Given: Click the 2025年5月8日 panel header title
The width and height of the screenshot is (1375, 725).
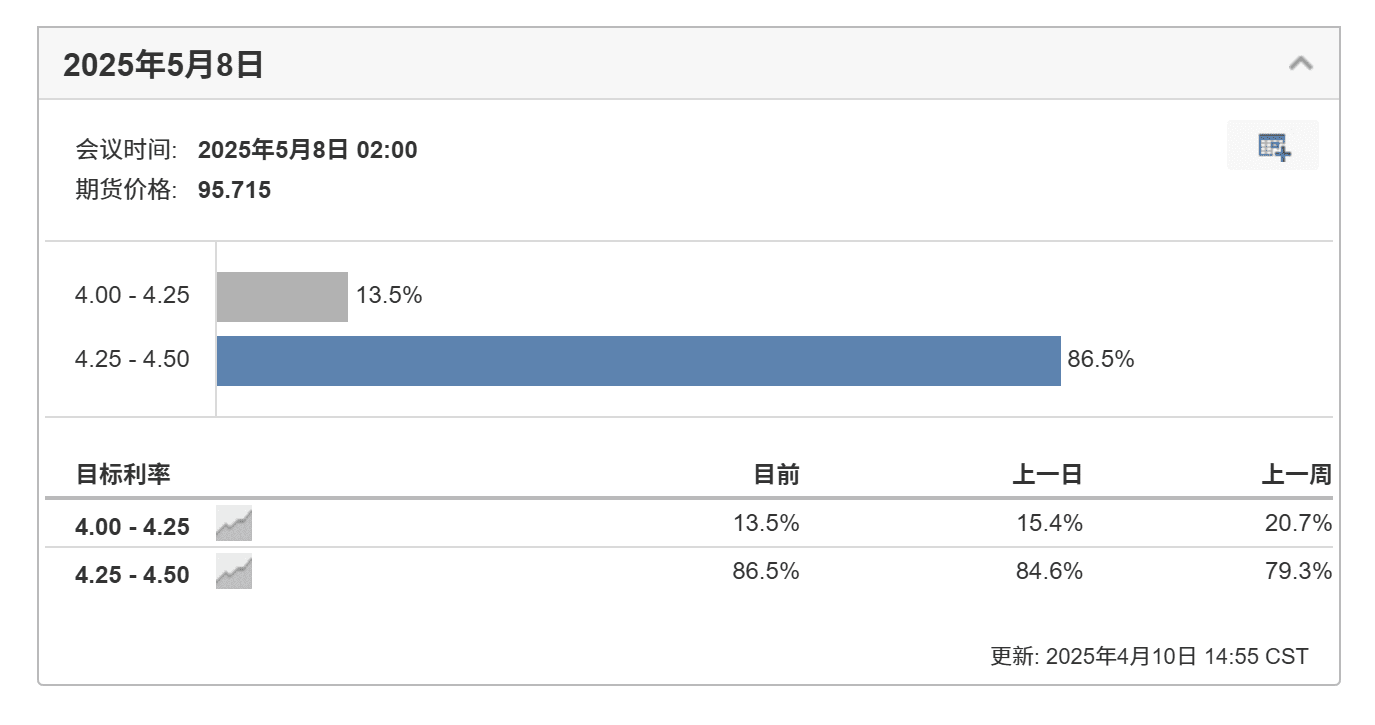Looking at the screenshot, I should click(164, 66).
